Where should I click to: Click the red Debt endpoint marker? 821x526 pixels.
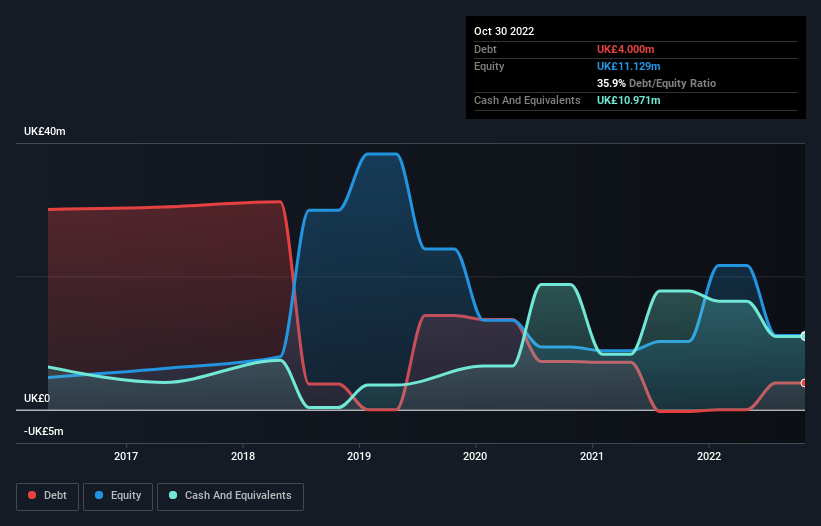[x=804, y=383]
